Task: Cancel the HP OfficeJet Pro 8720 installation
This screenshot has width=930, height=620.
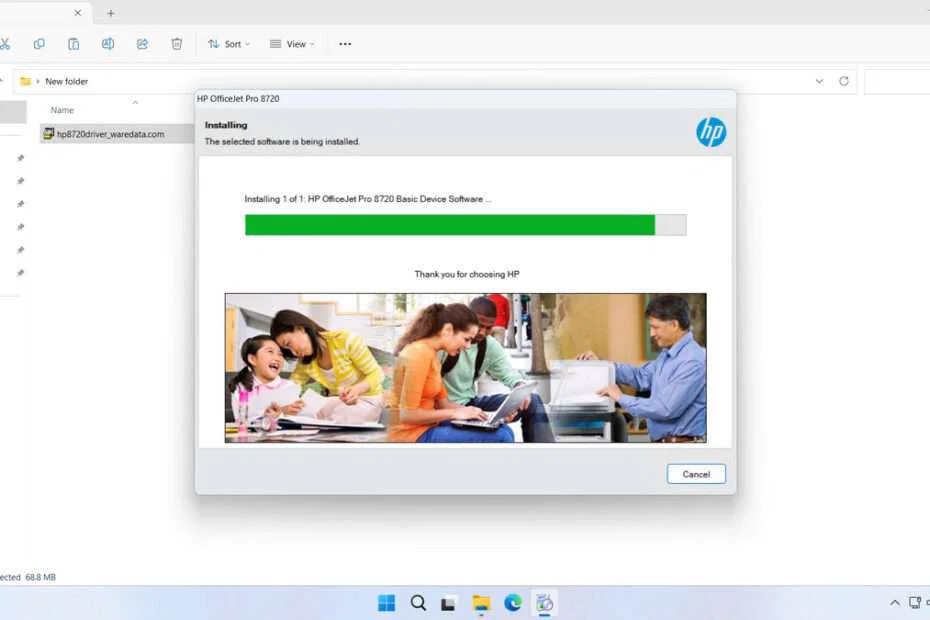Action: pos(696,474)
